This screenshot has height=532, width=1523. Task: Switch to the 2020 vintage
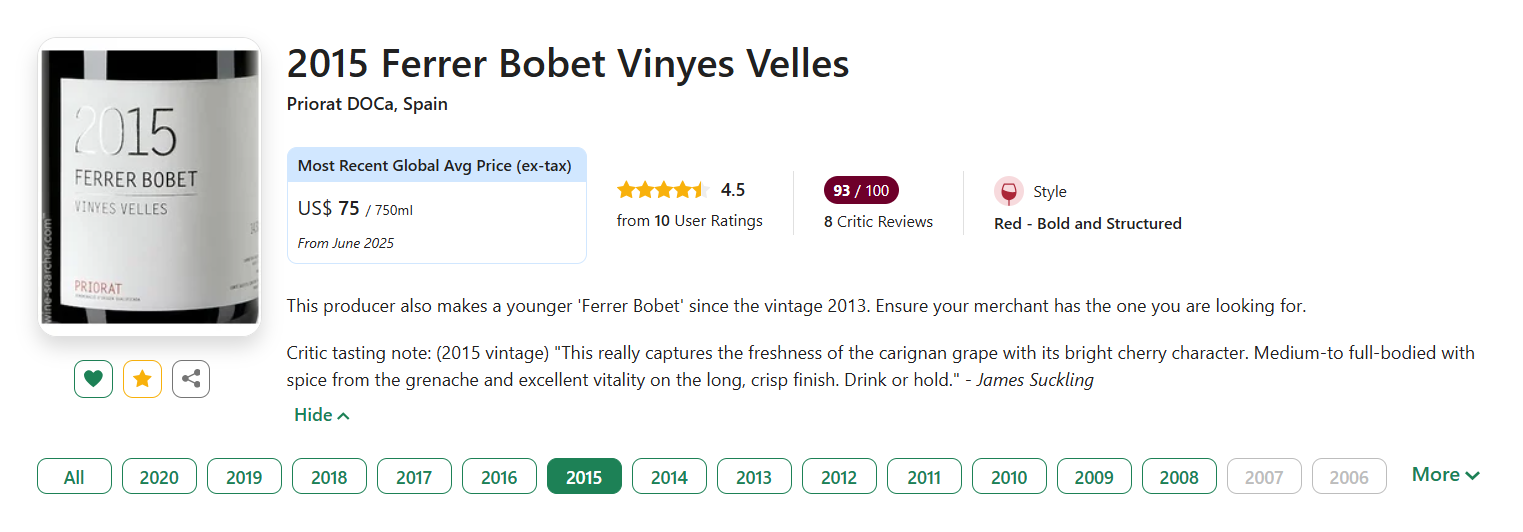(x=159, y=477)
